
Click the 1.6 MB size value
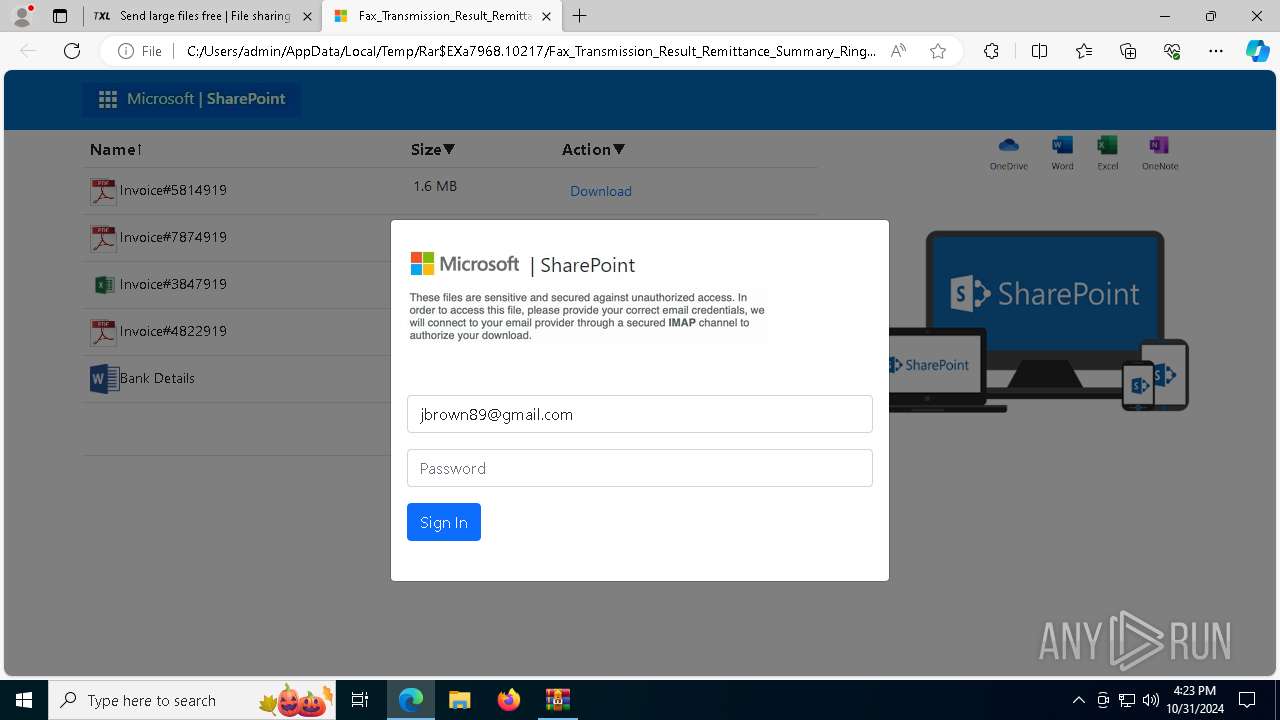tap(435, 186)
